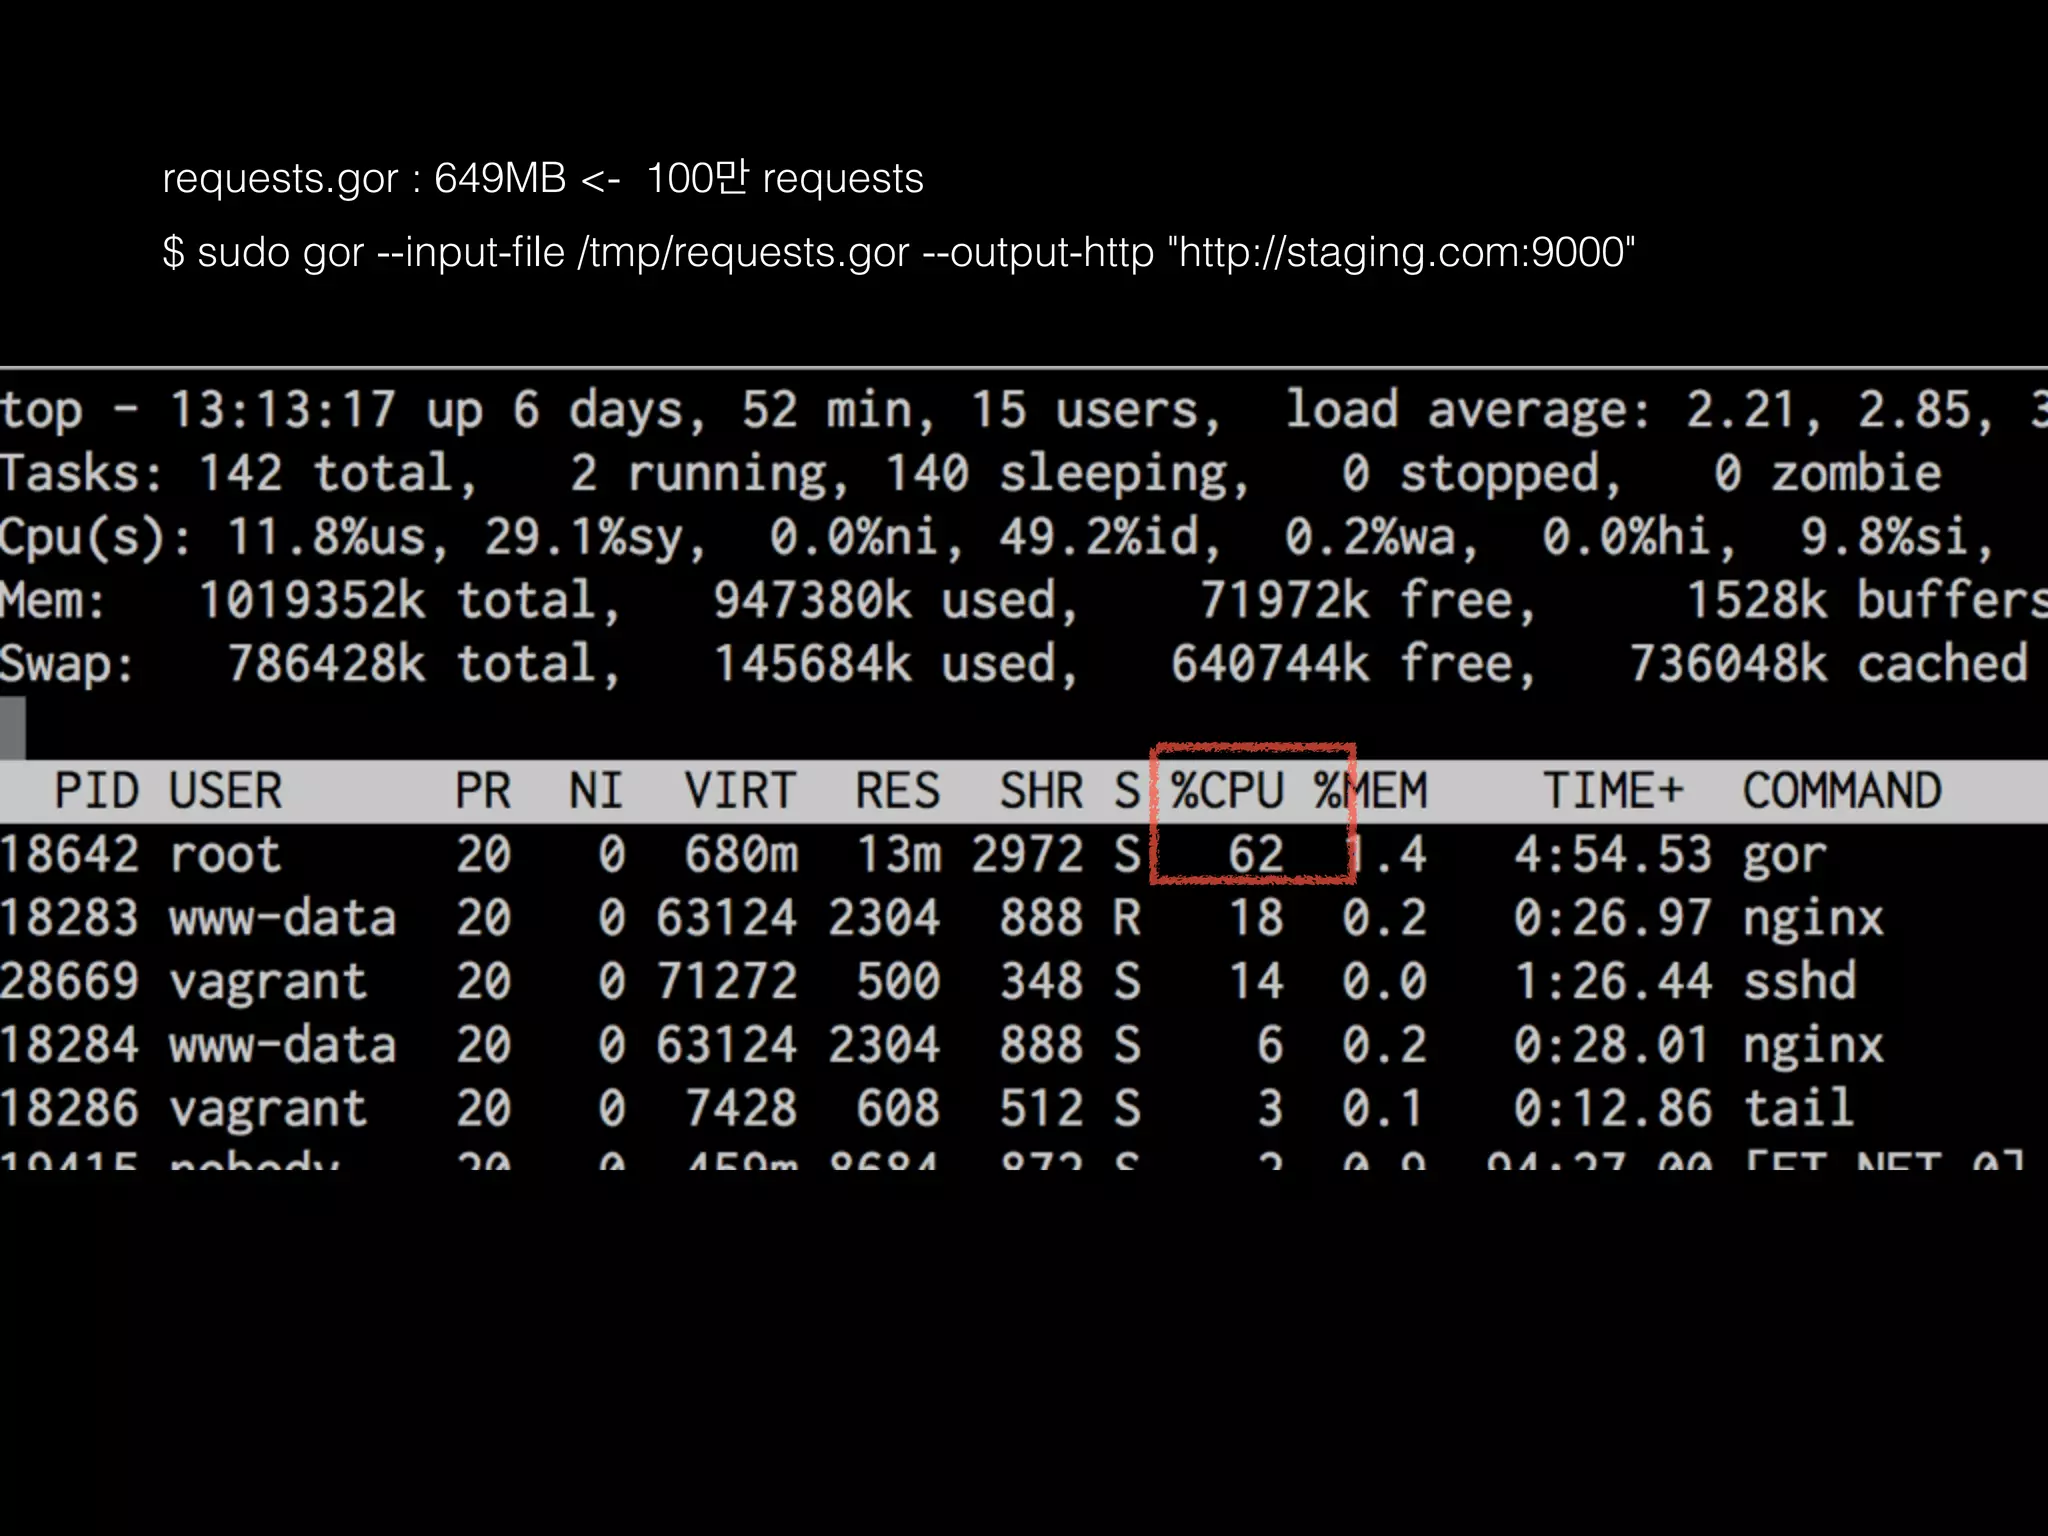The width and height of the screenshot is (2048, 1536).
Task: Click PID 18284 in the nginx row
Action: pos(69,1045)
